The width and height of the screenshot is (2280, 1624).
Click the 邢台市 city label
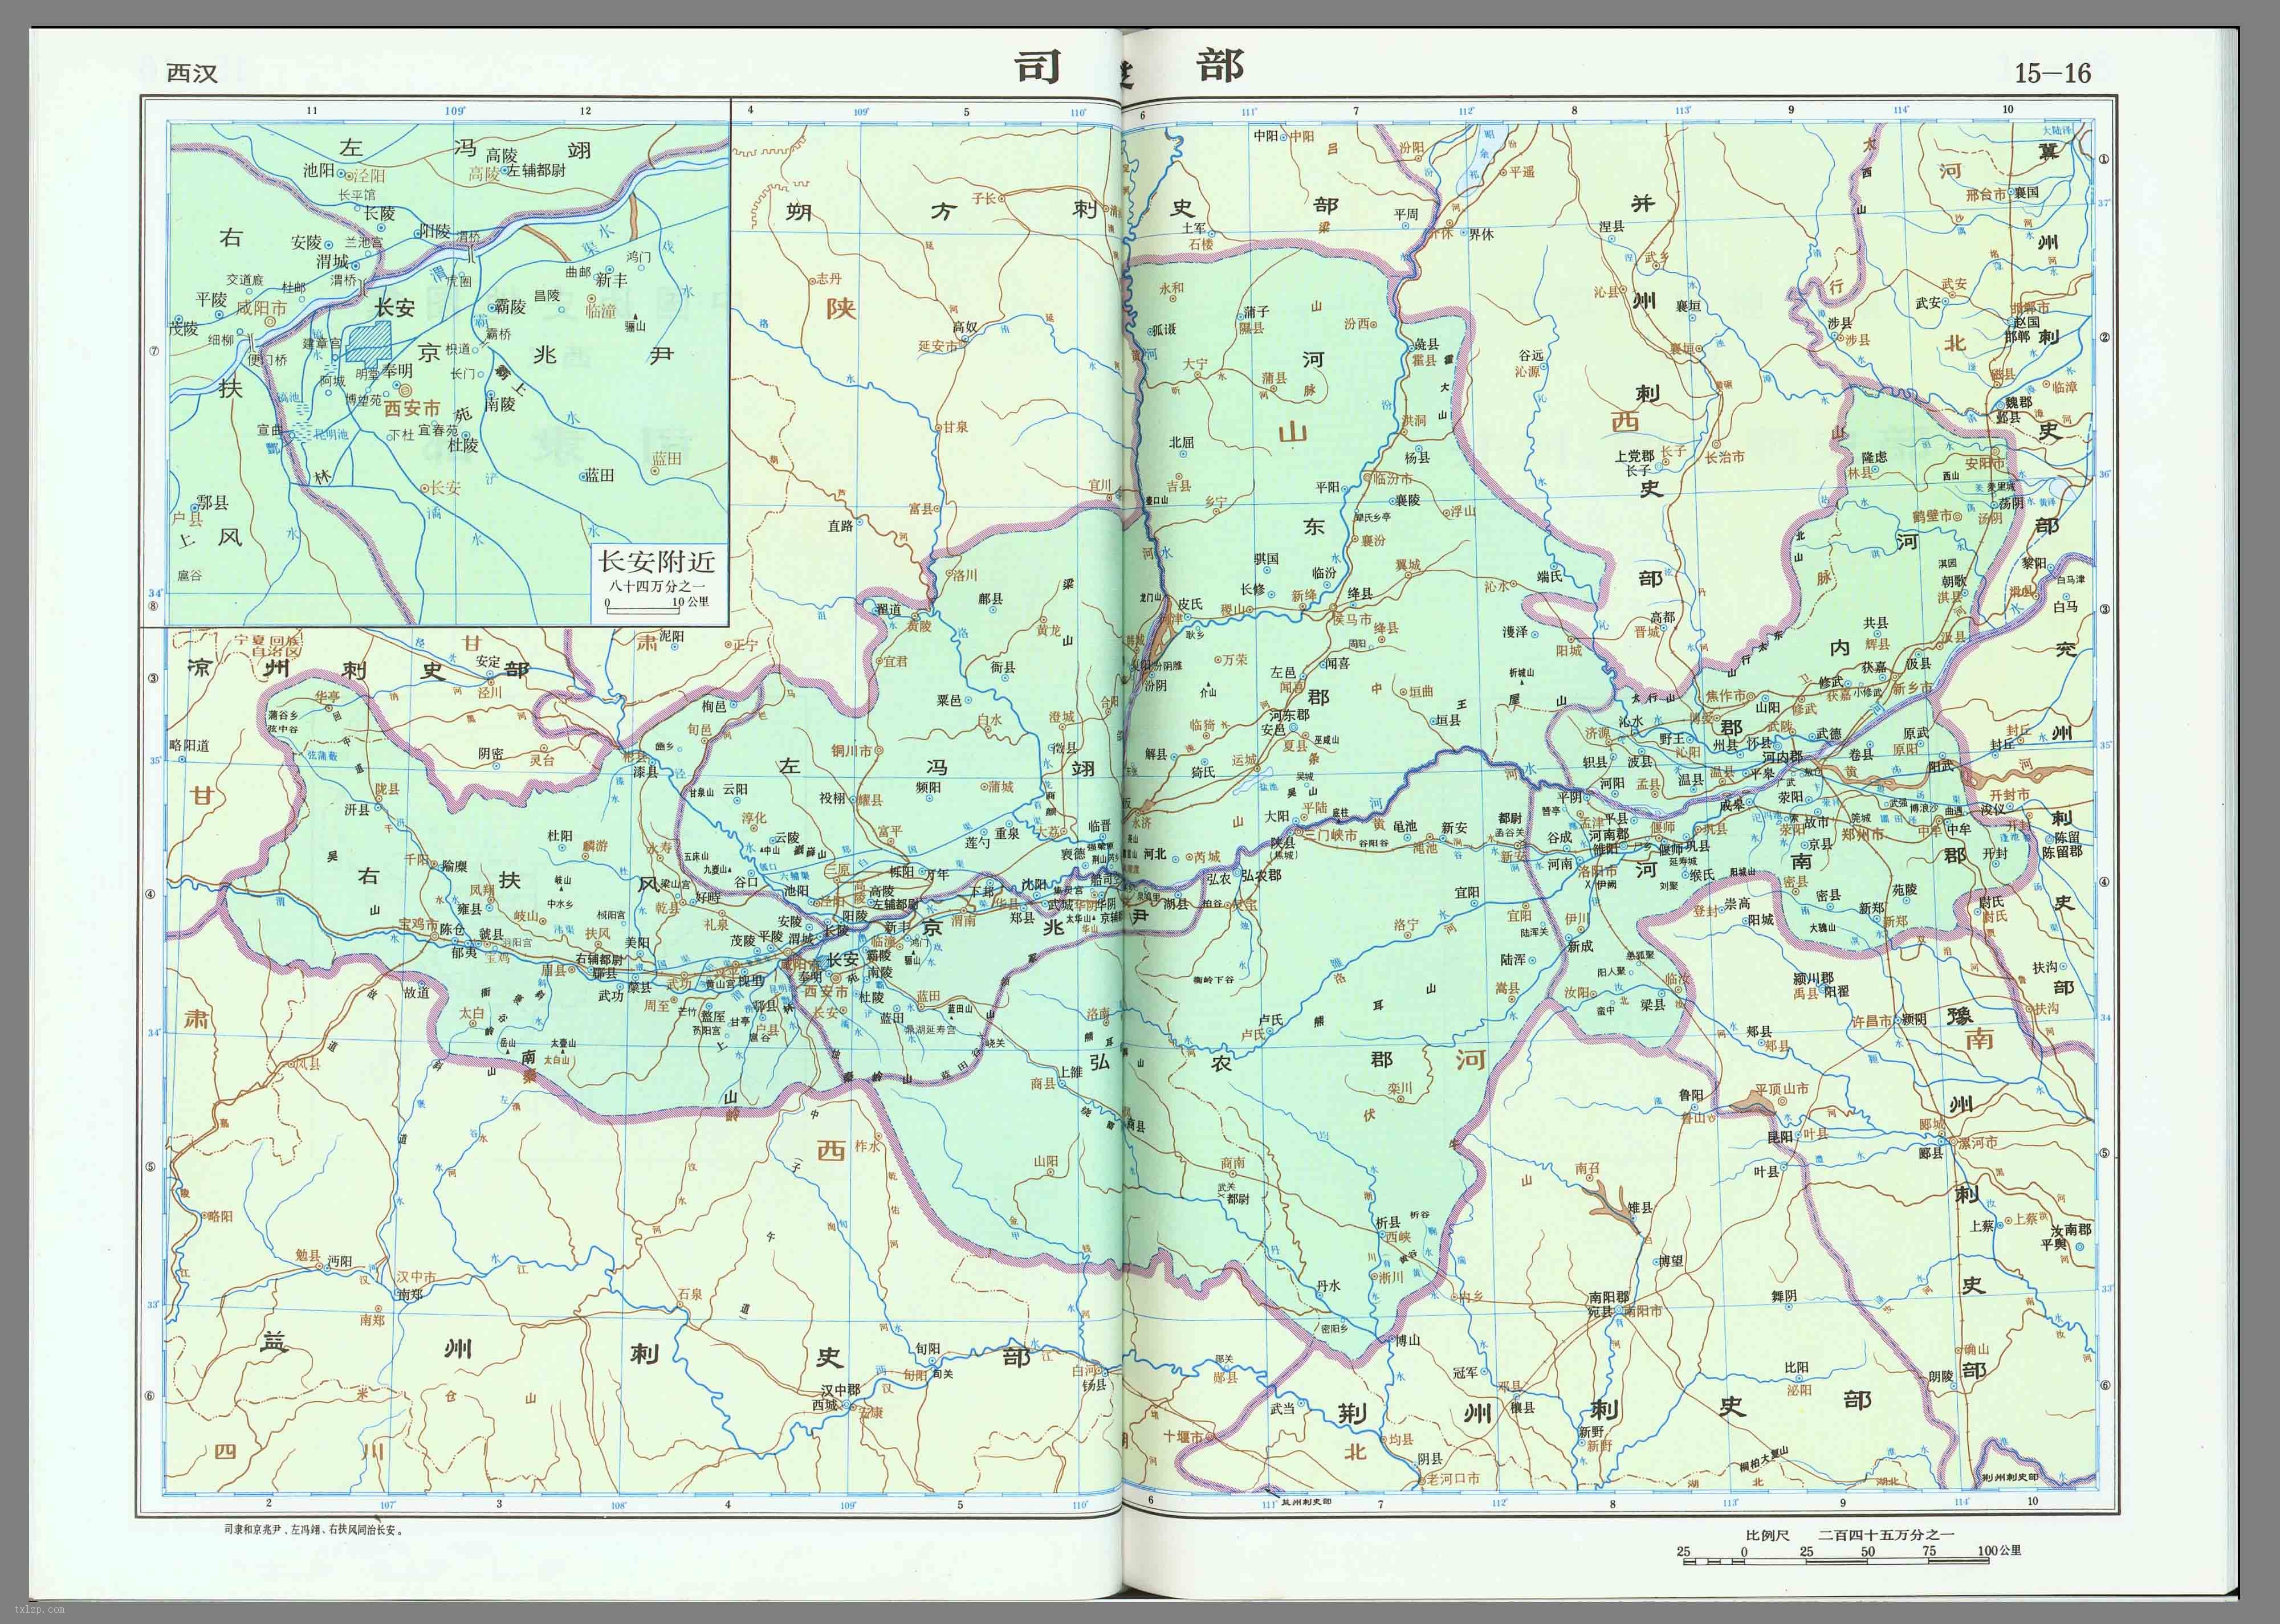(1986, 195)
